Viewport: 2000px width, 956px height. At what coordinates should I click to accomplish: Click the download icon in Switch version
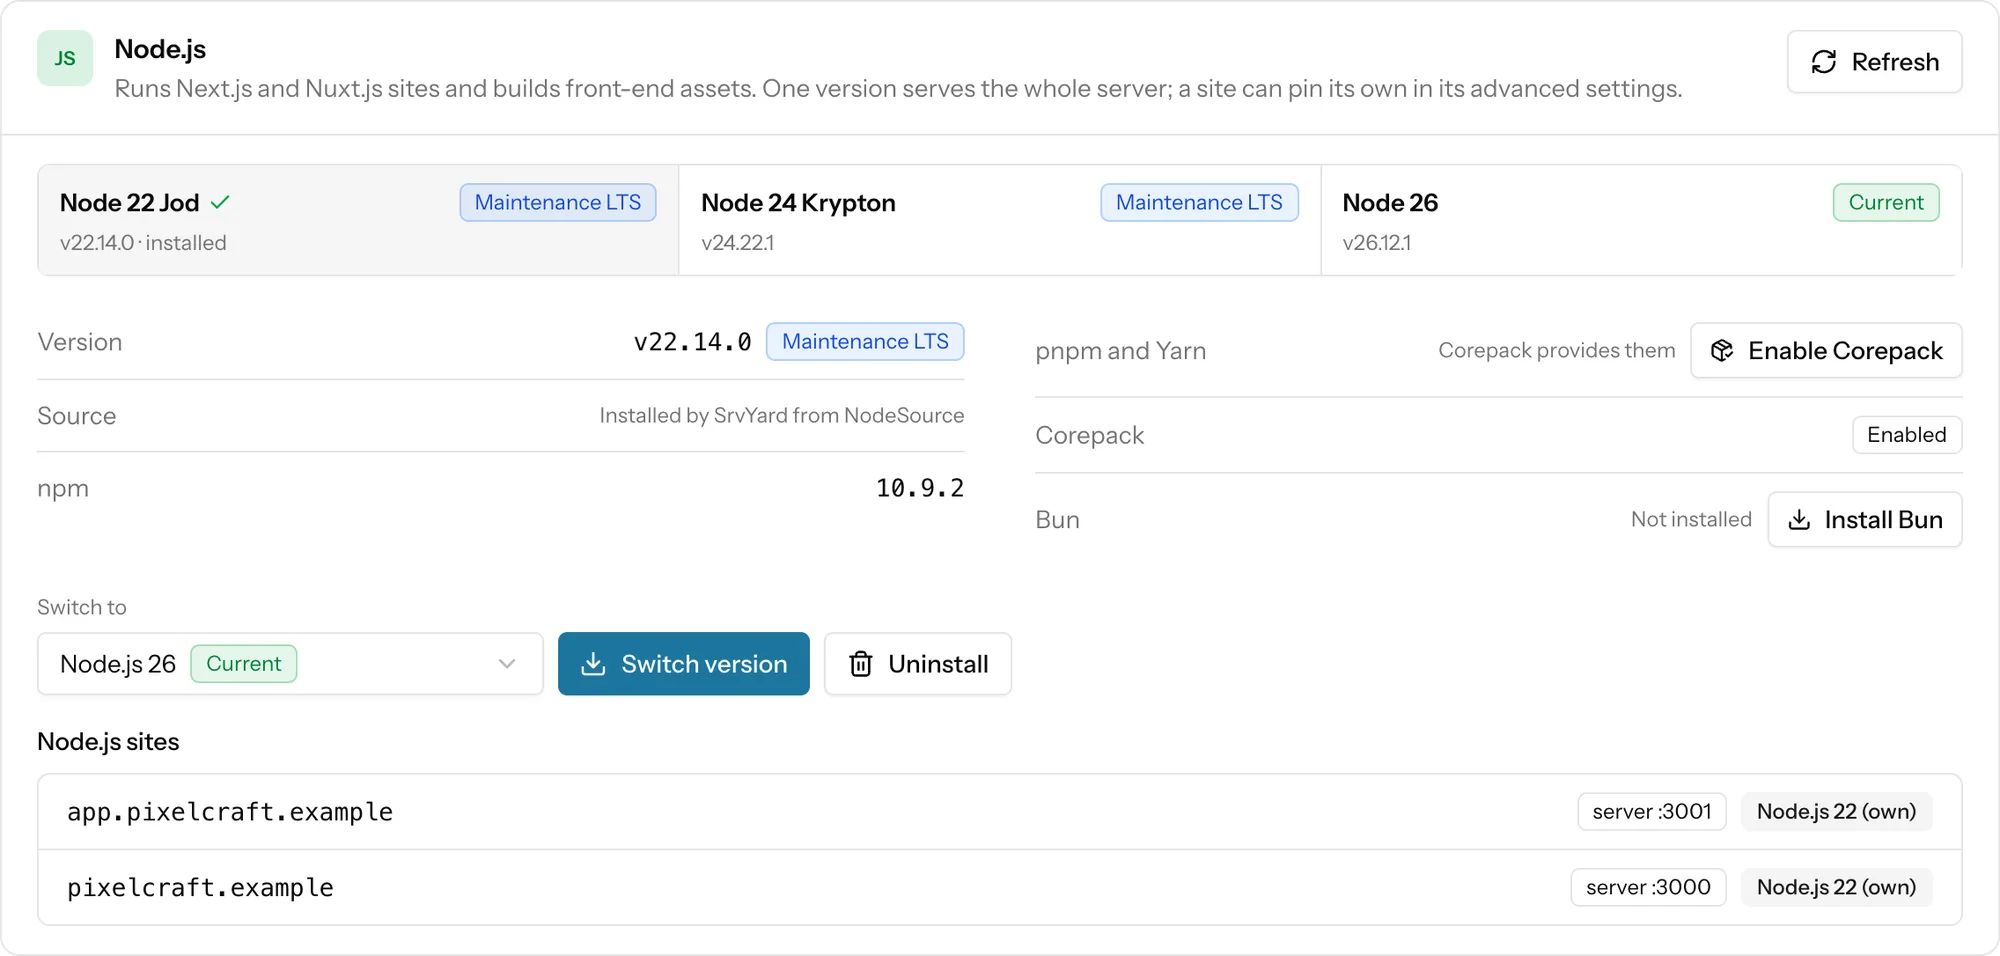pyautogui.click(x=593, y=664)
